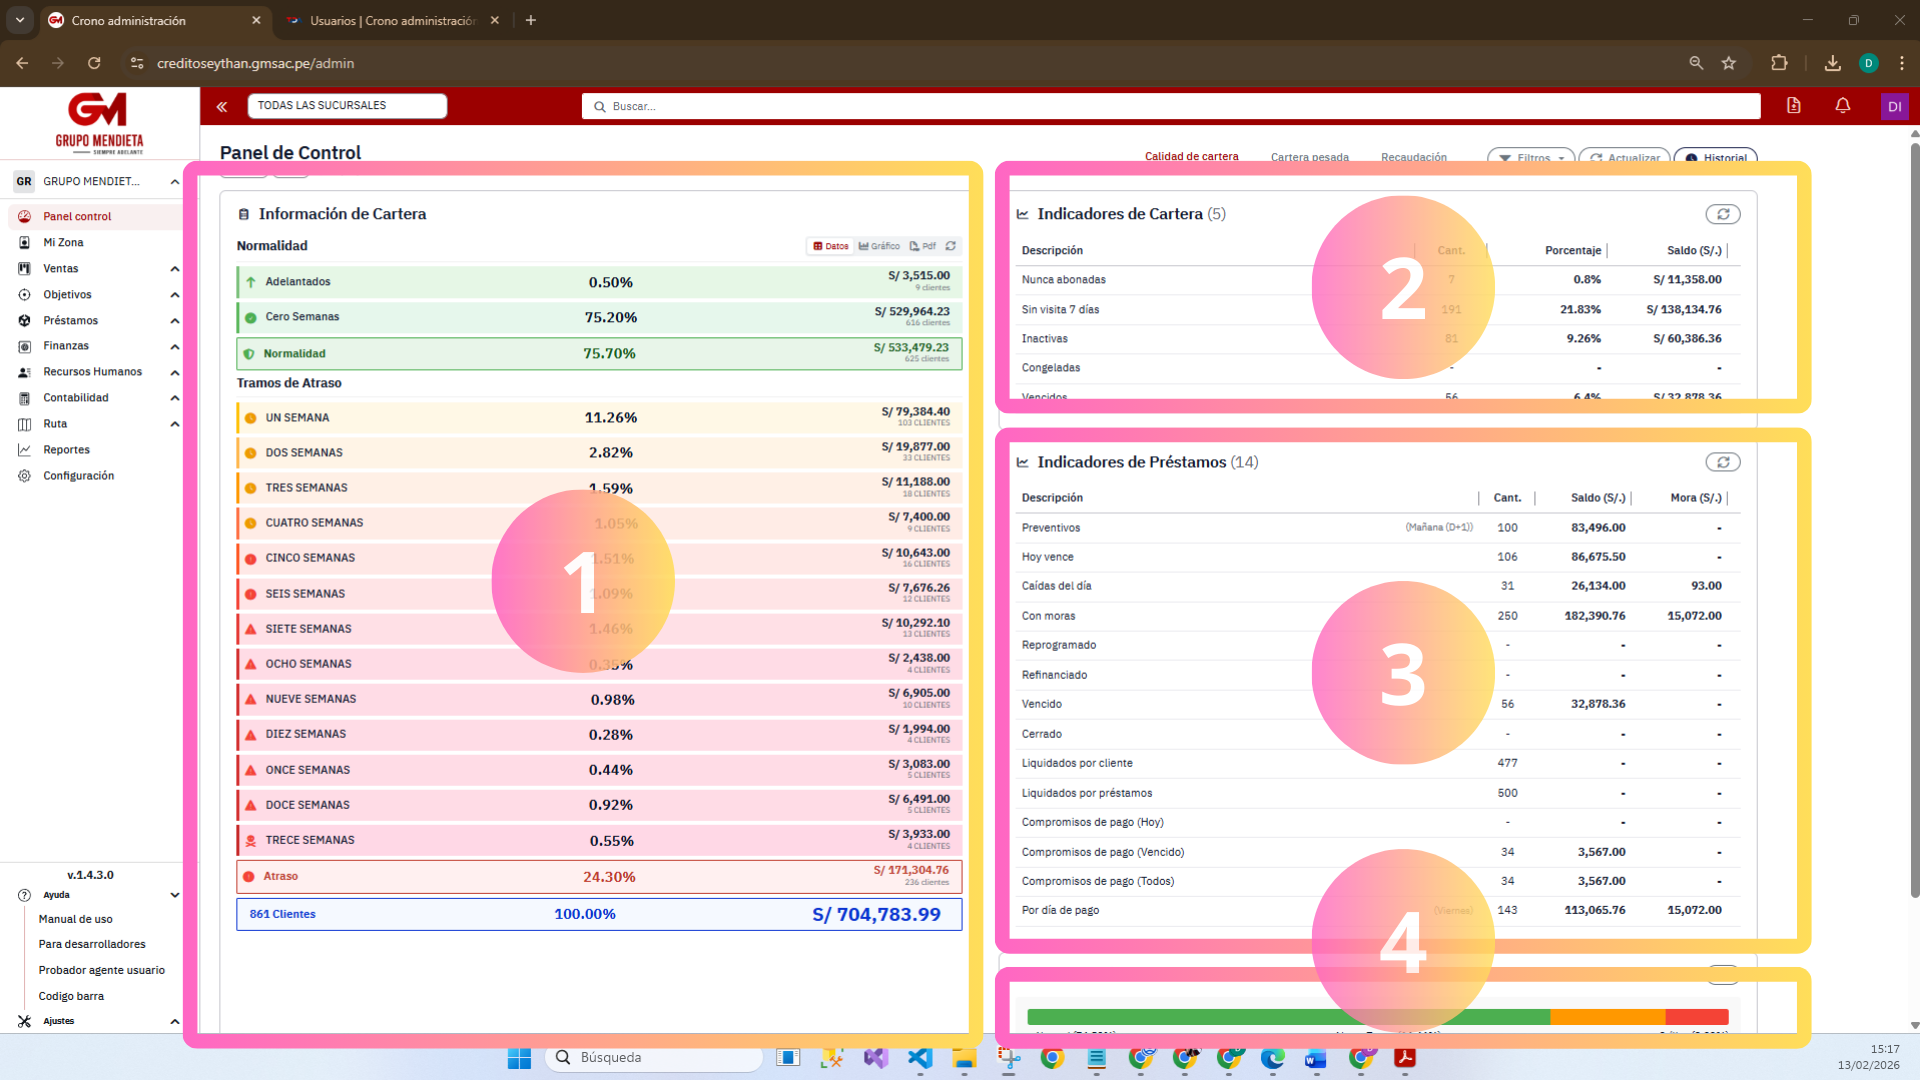Open Manual de uso link

pyautogui.click(x=76, y=919)
